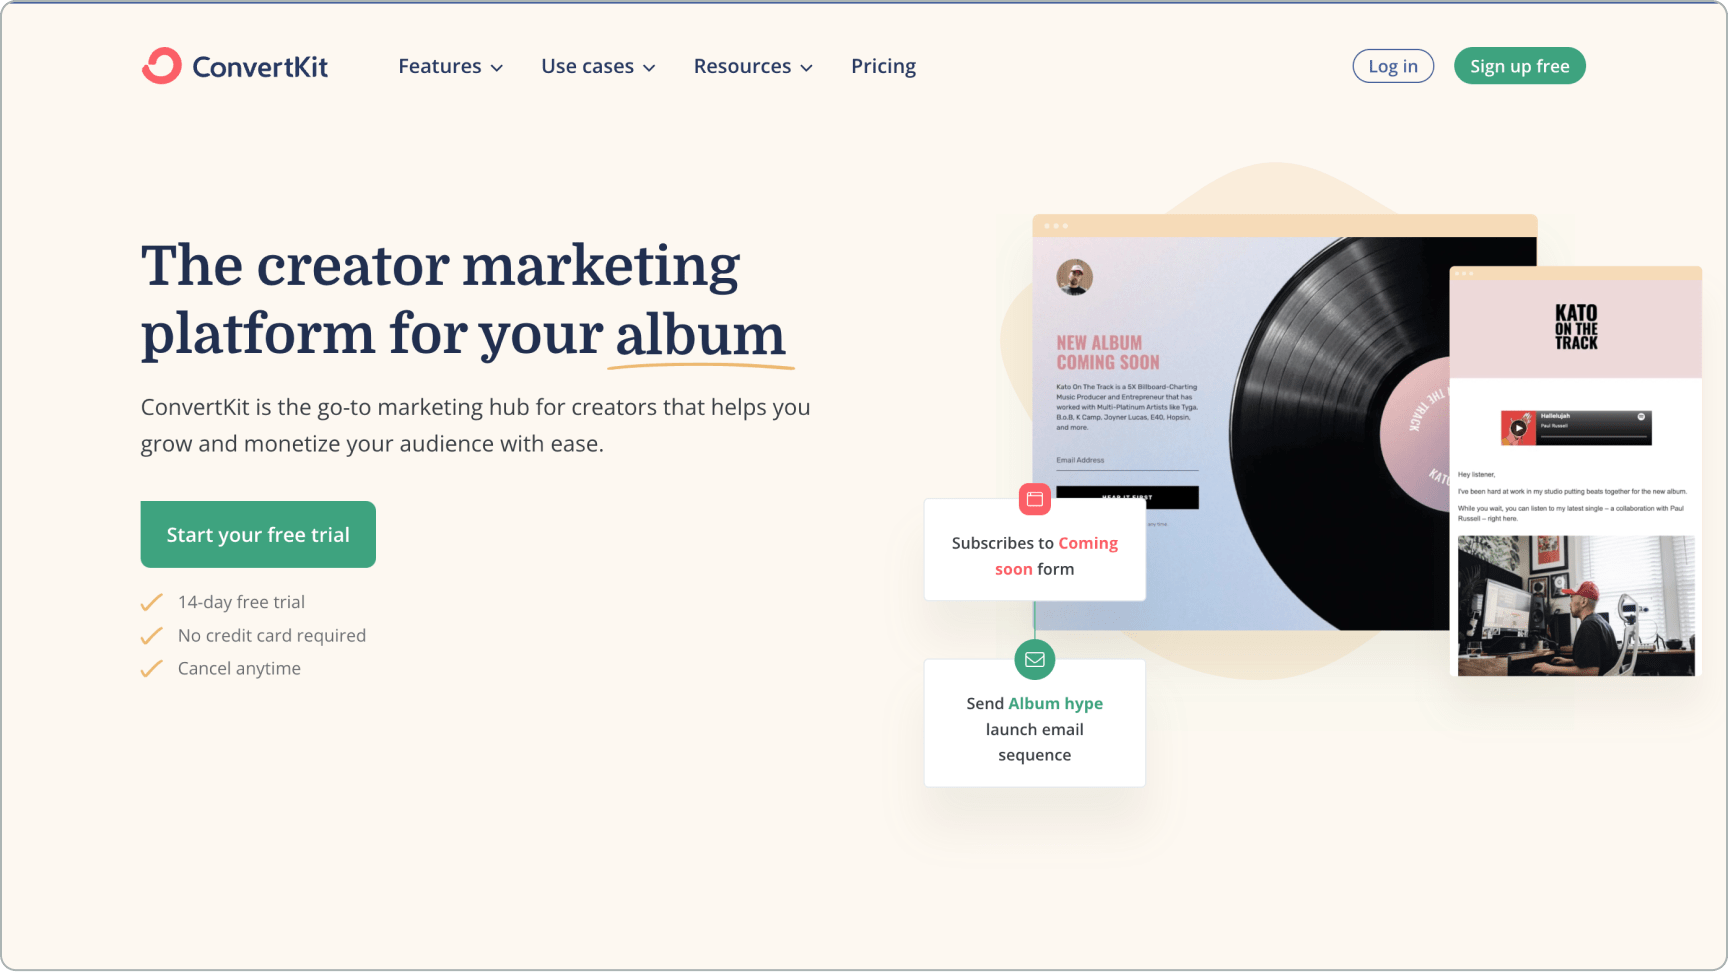Viewport: 1728px width, 972px height.
Task: Click the checkmark beside Cancel anytime
Action: click(151, 669)
